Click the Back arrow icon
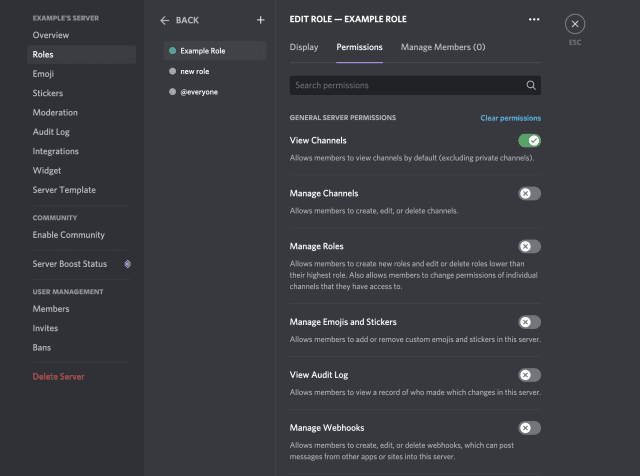The width and height of the screenshot is (640, 476). coord(166,20)
